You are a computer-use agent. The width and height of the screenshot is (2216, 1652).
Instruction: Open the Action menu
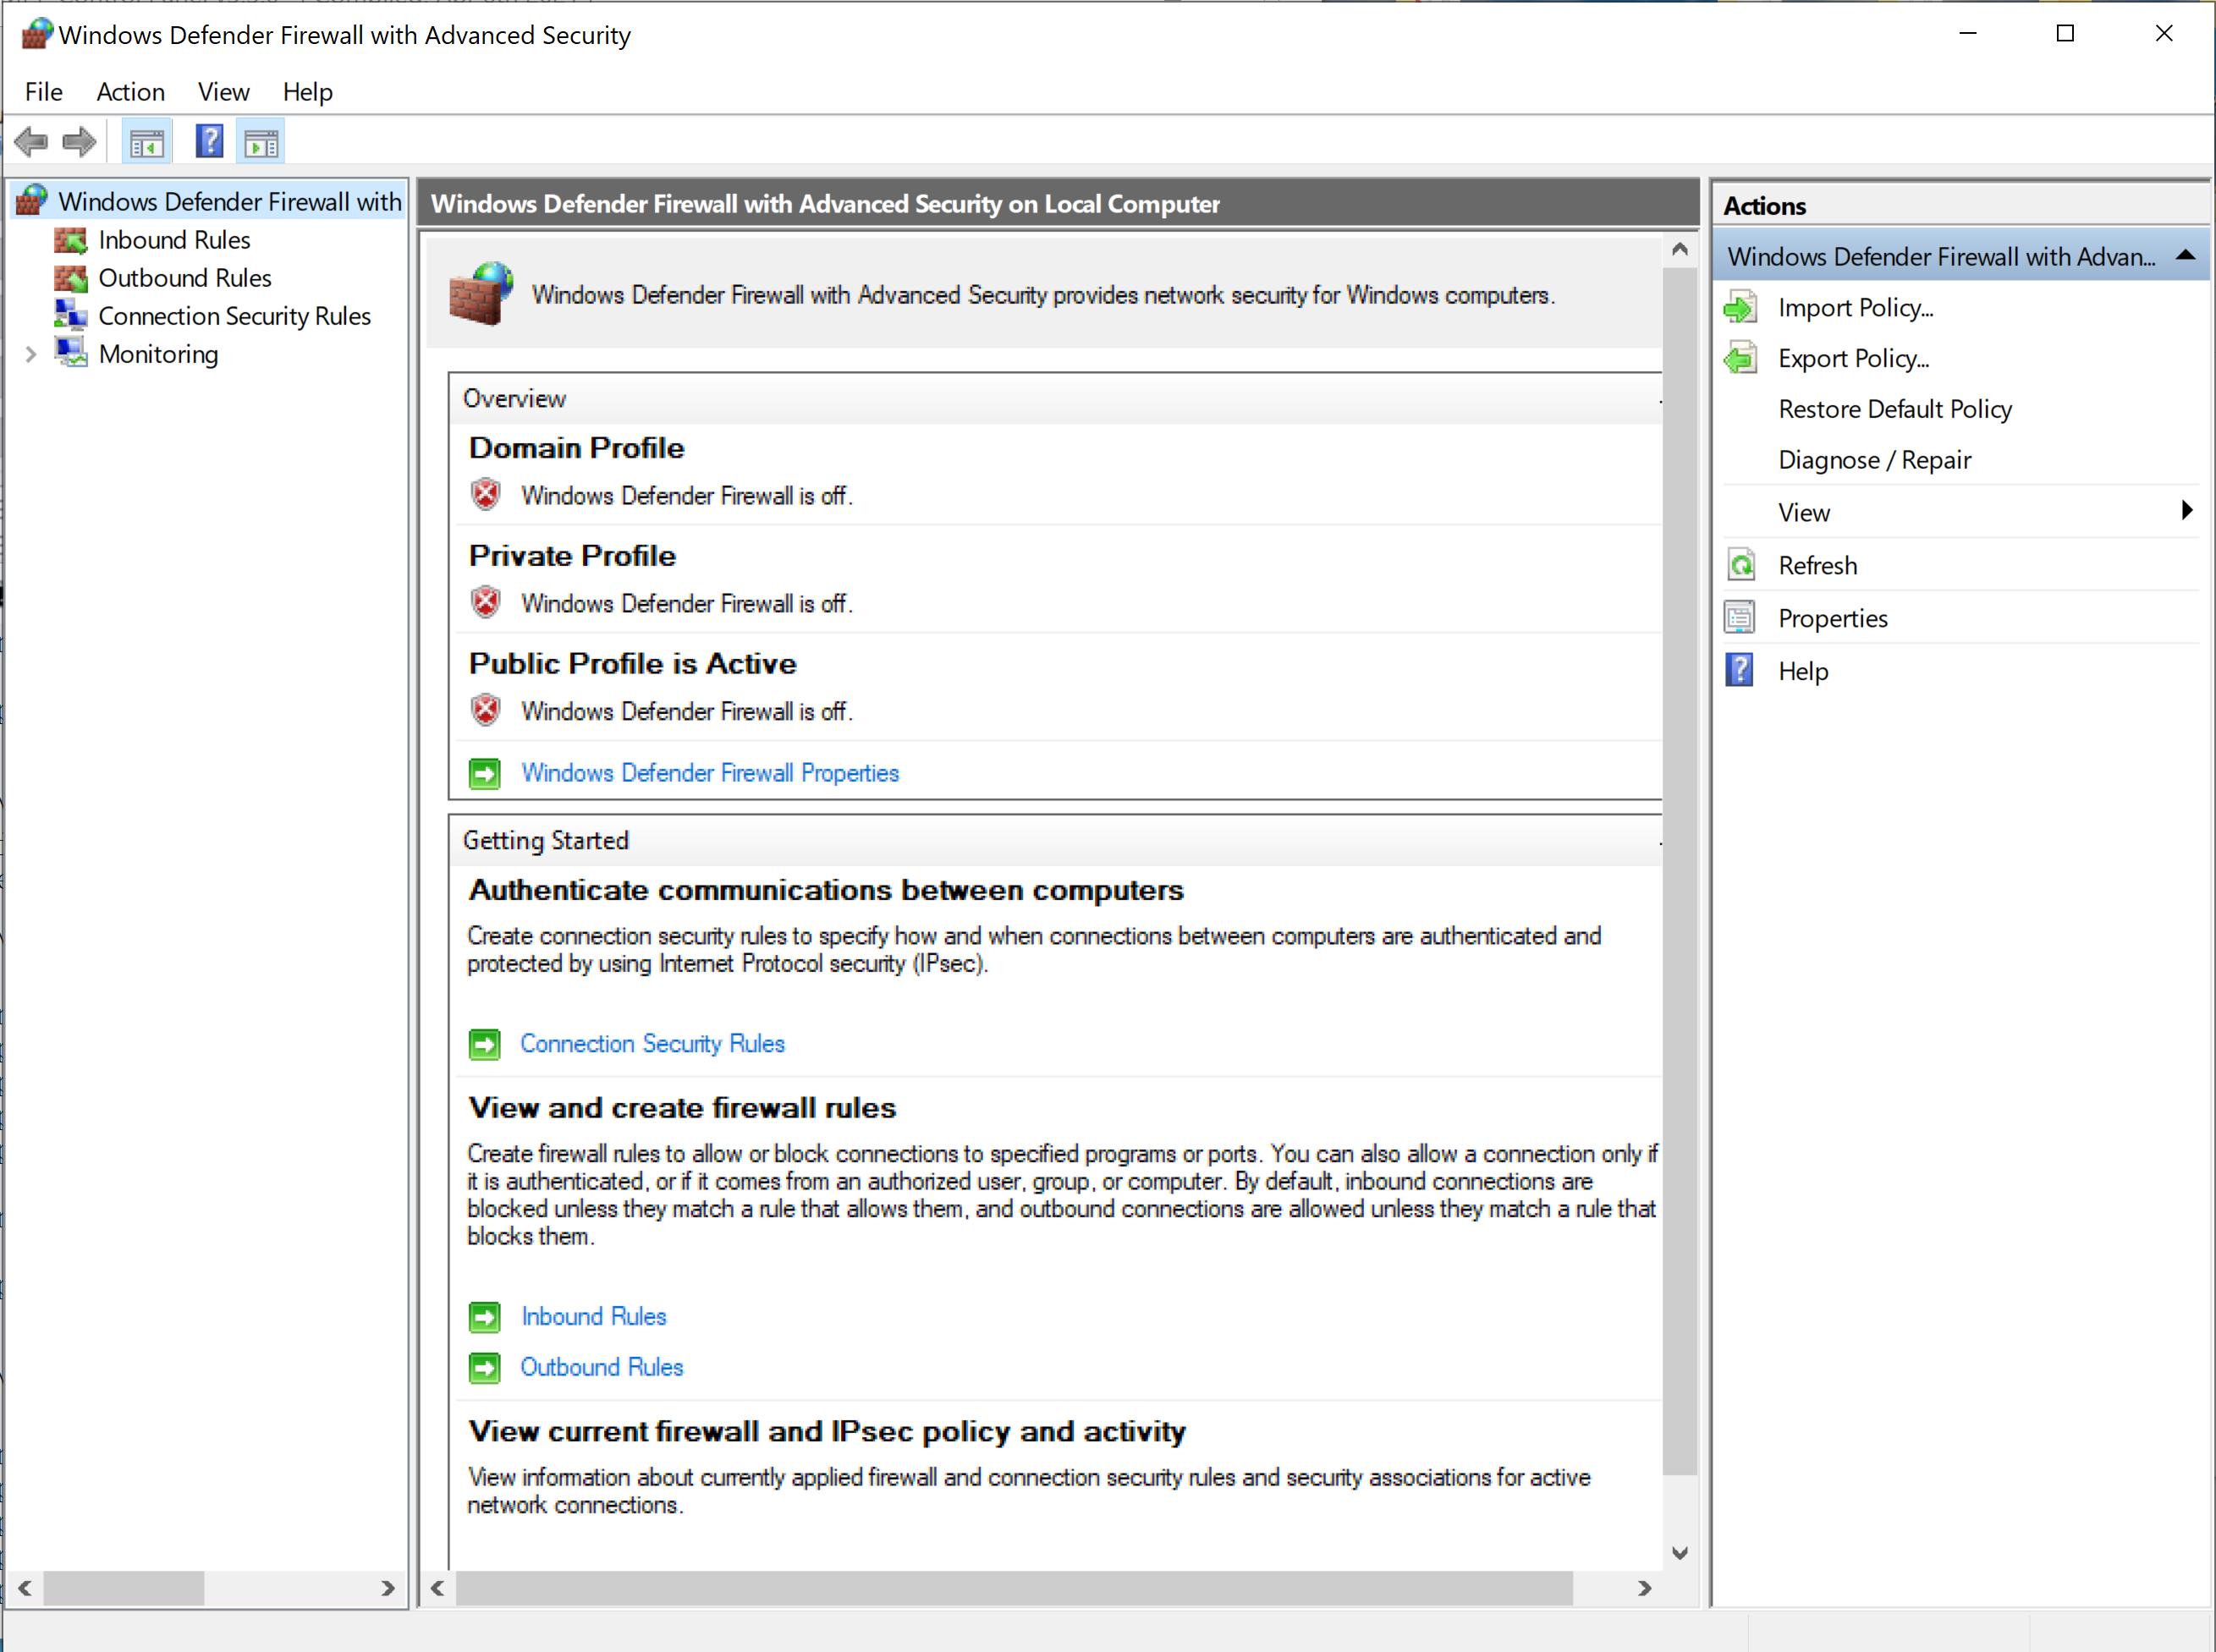coord(130,92)
